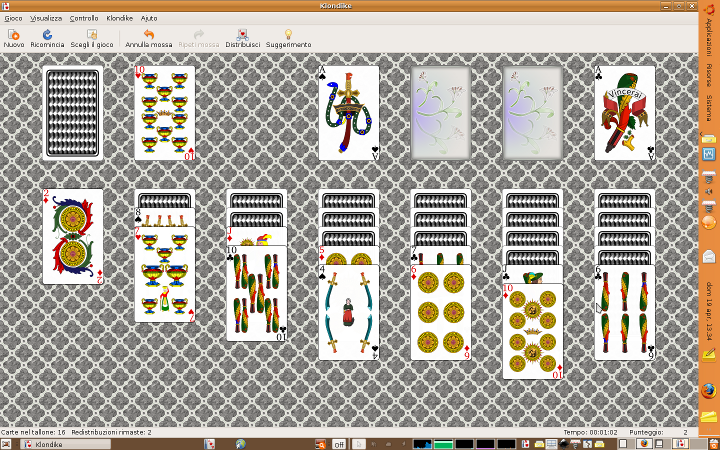Select the jack above the 10 of clubs
Image resolution: width=720 pixels, height=450 pixels.
257,236
